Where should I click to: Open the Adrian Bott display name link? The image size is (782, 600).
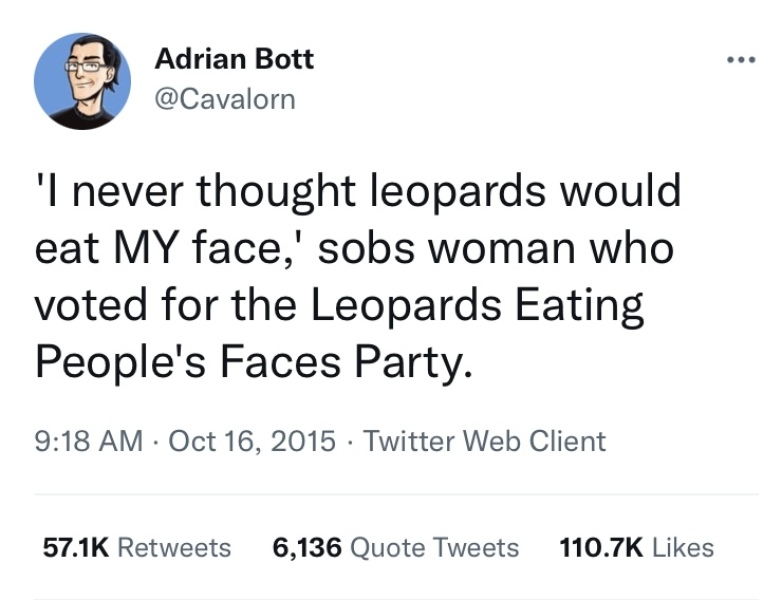pos(234,59)
